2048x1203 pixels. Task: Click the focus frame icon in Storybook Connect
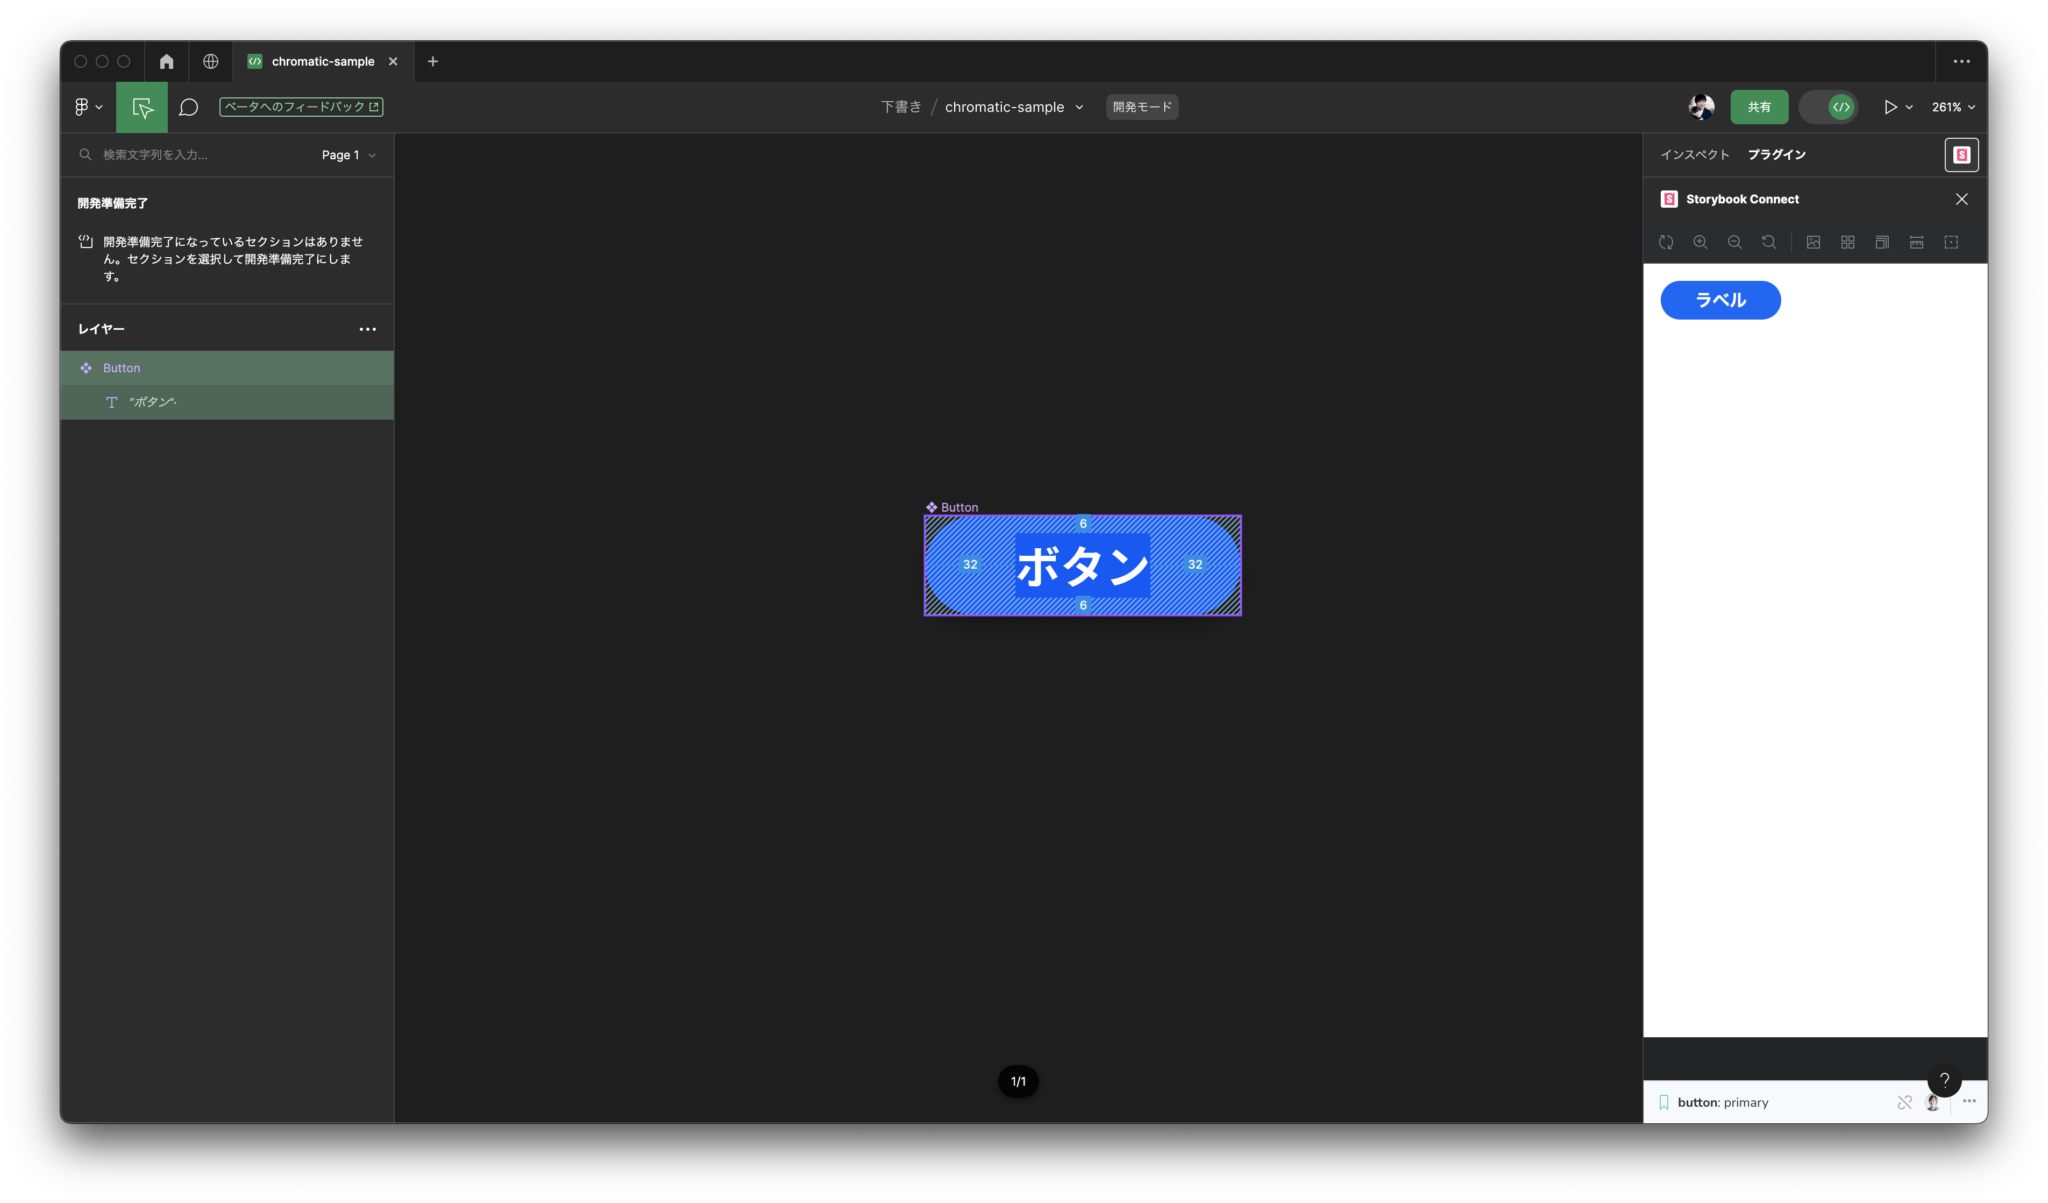(1951, 242)
